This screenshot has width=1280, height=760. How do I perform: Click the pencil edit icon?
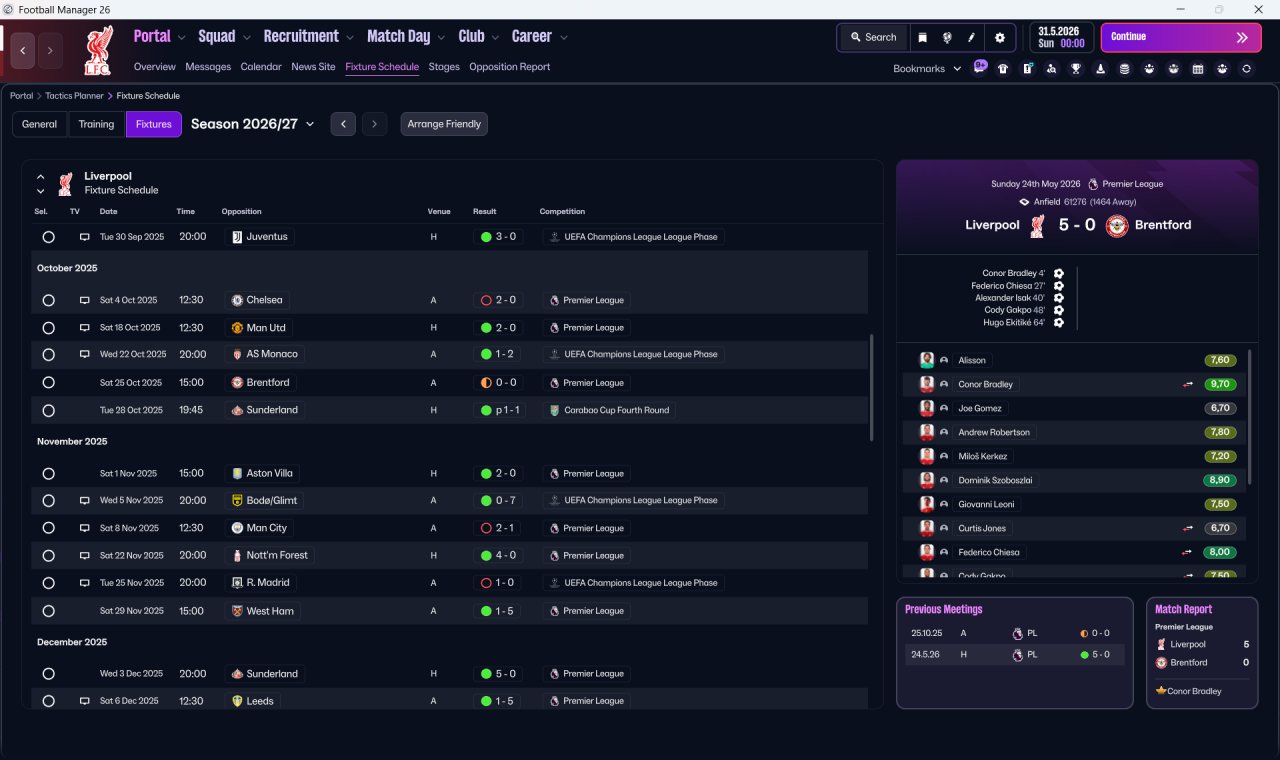pyautogui.click(x=971, y=37)
